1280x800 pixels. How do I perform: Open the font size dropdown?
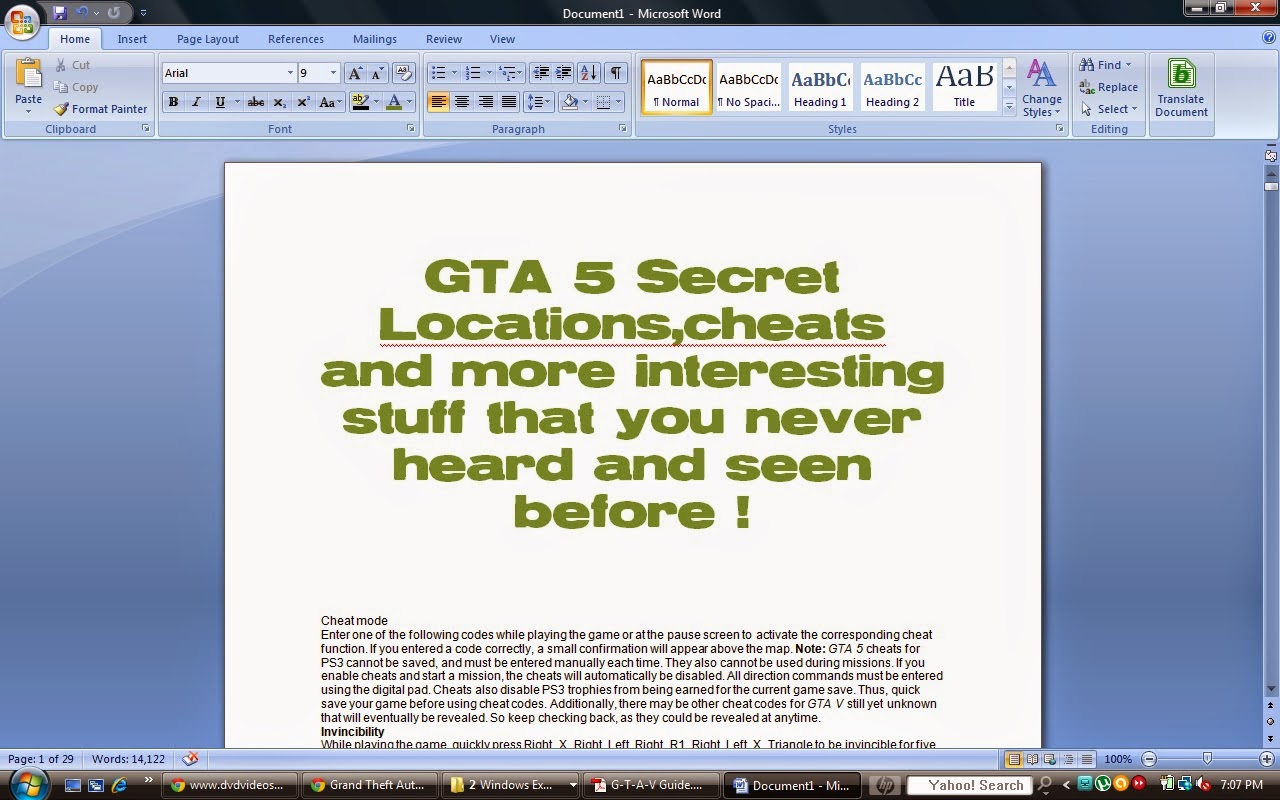point(333,73)
